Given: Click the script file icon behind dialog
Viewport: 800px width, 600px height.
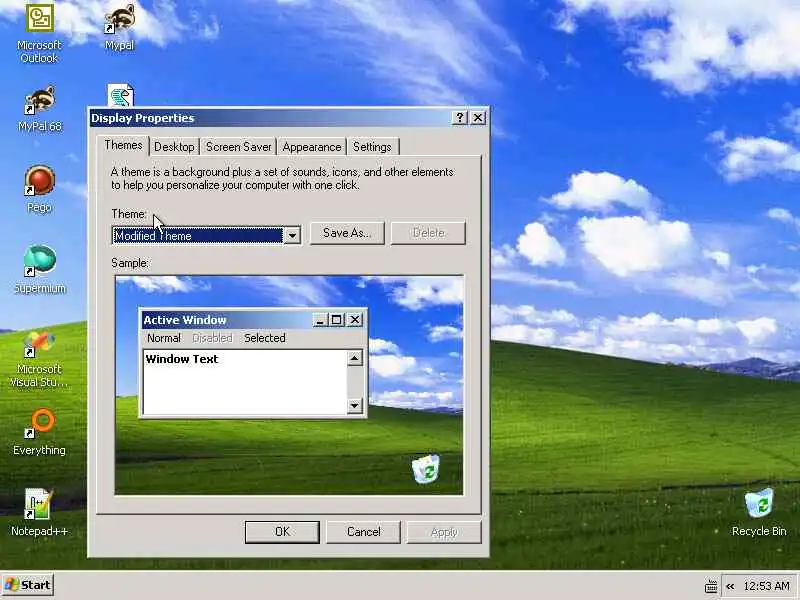Looking at the screenshot, I should click(x=120, y=95).
